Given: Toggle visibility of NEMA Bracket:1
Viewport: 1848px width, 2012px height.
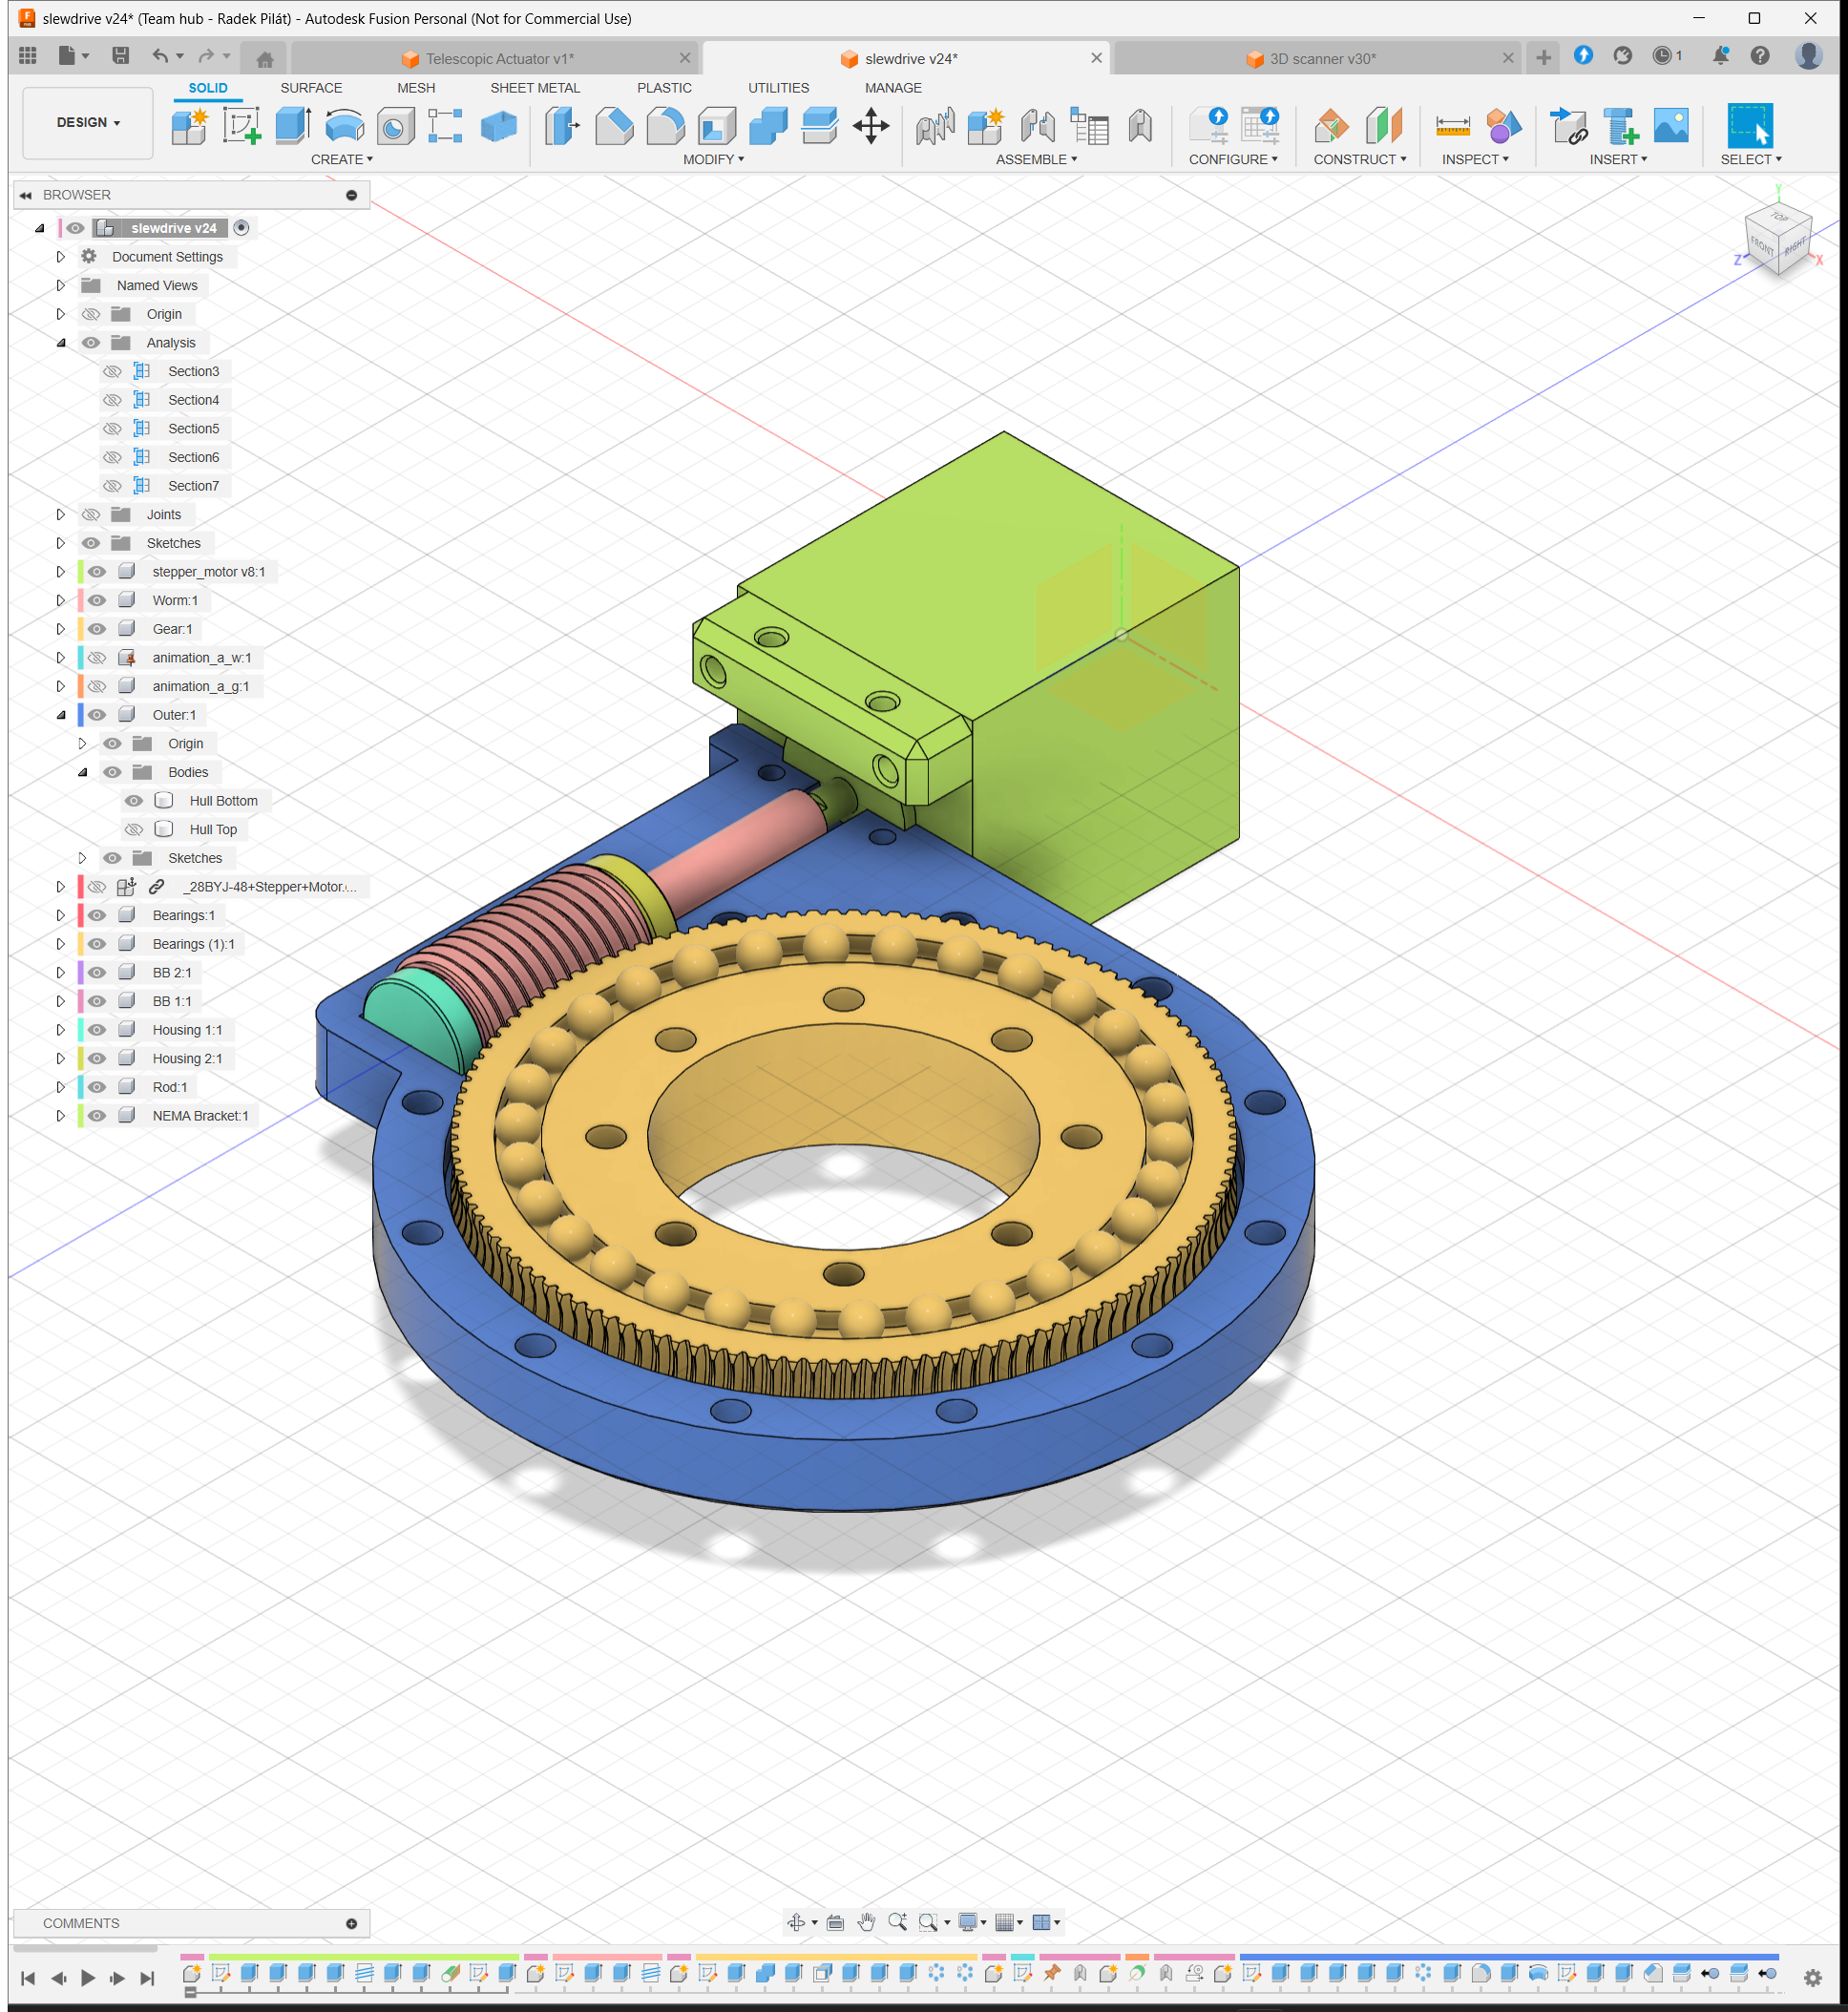Looking at the screenshot, I should click(97, 1115).
